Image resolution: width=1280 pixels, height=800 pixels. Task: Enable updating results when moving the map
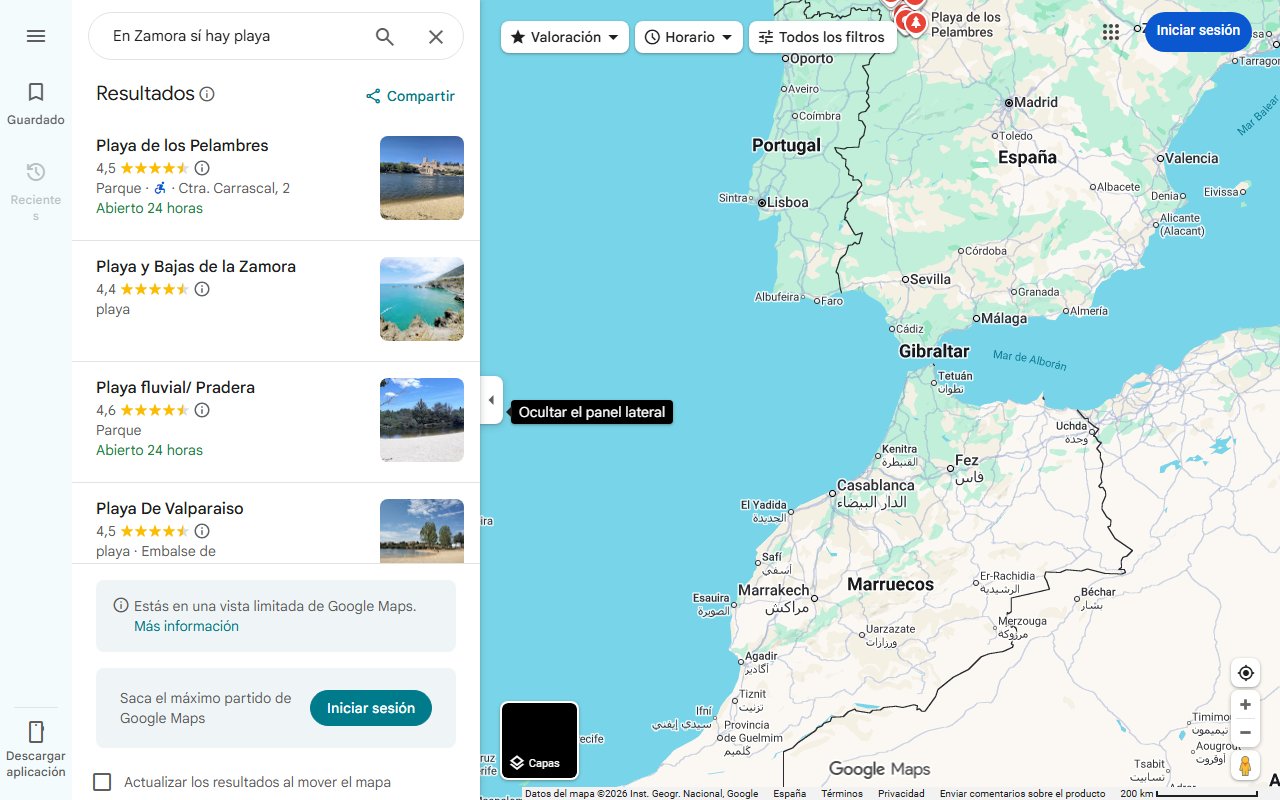[x=101, y=782]
